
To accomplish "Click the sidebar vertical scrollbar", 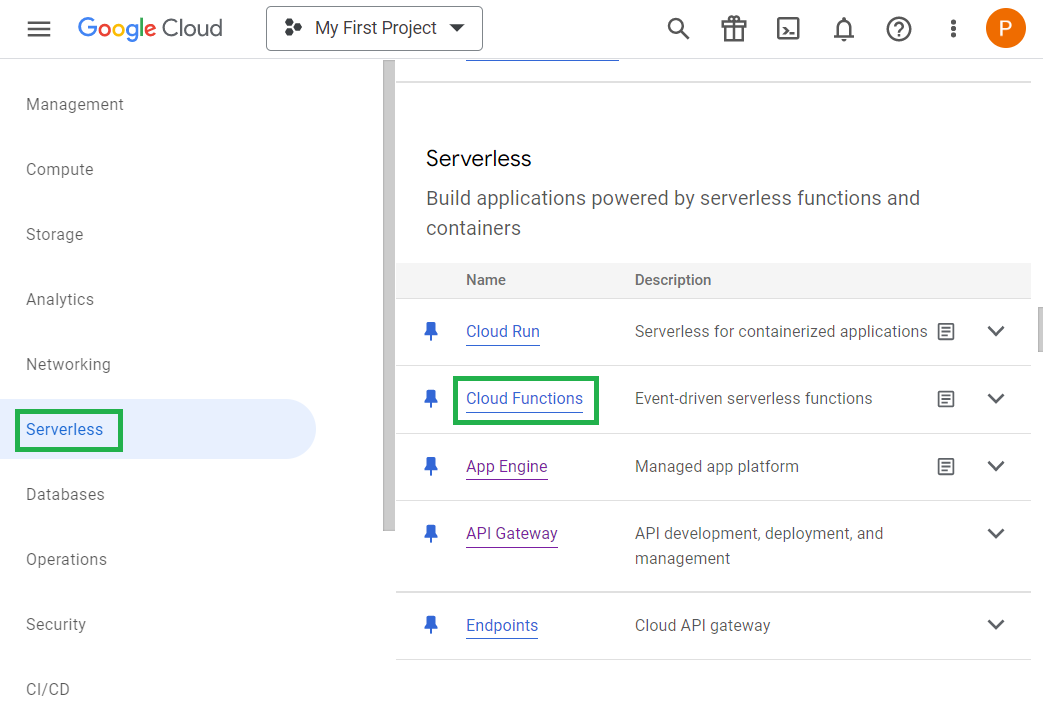I will (x=389, y=295).
